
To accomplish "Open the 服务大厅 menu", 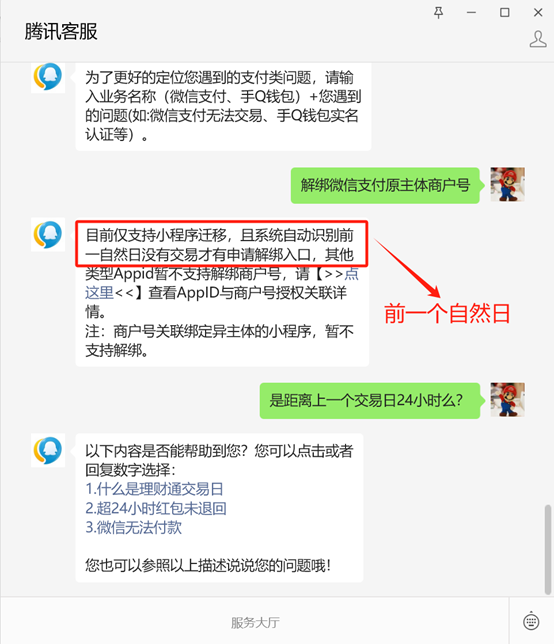I will pos(255,622).
